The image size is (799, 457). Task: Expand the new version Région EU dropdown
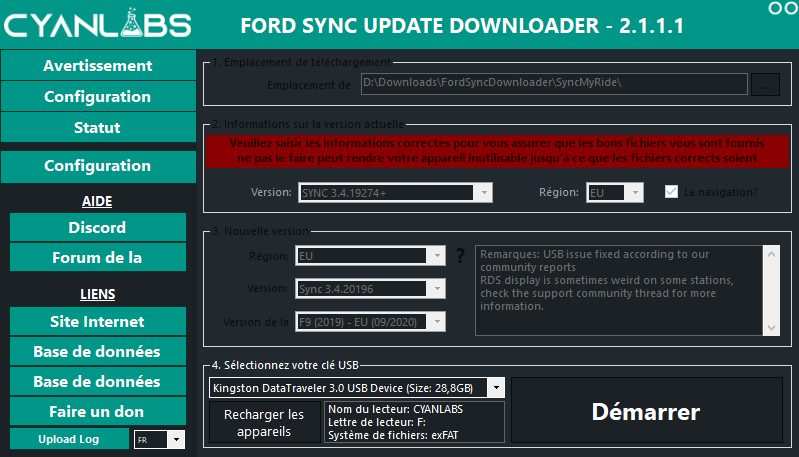coord(370,256)
